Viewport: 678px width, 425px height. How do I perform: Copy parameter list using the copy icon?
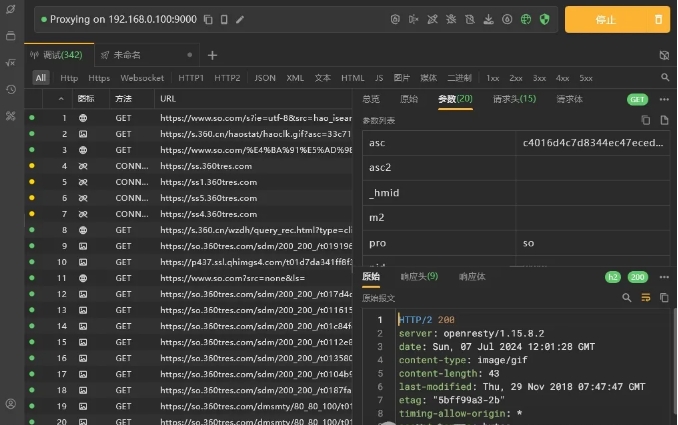click(645, 121)
